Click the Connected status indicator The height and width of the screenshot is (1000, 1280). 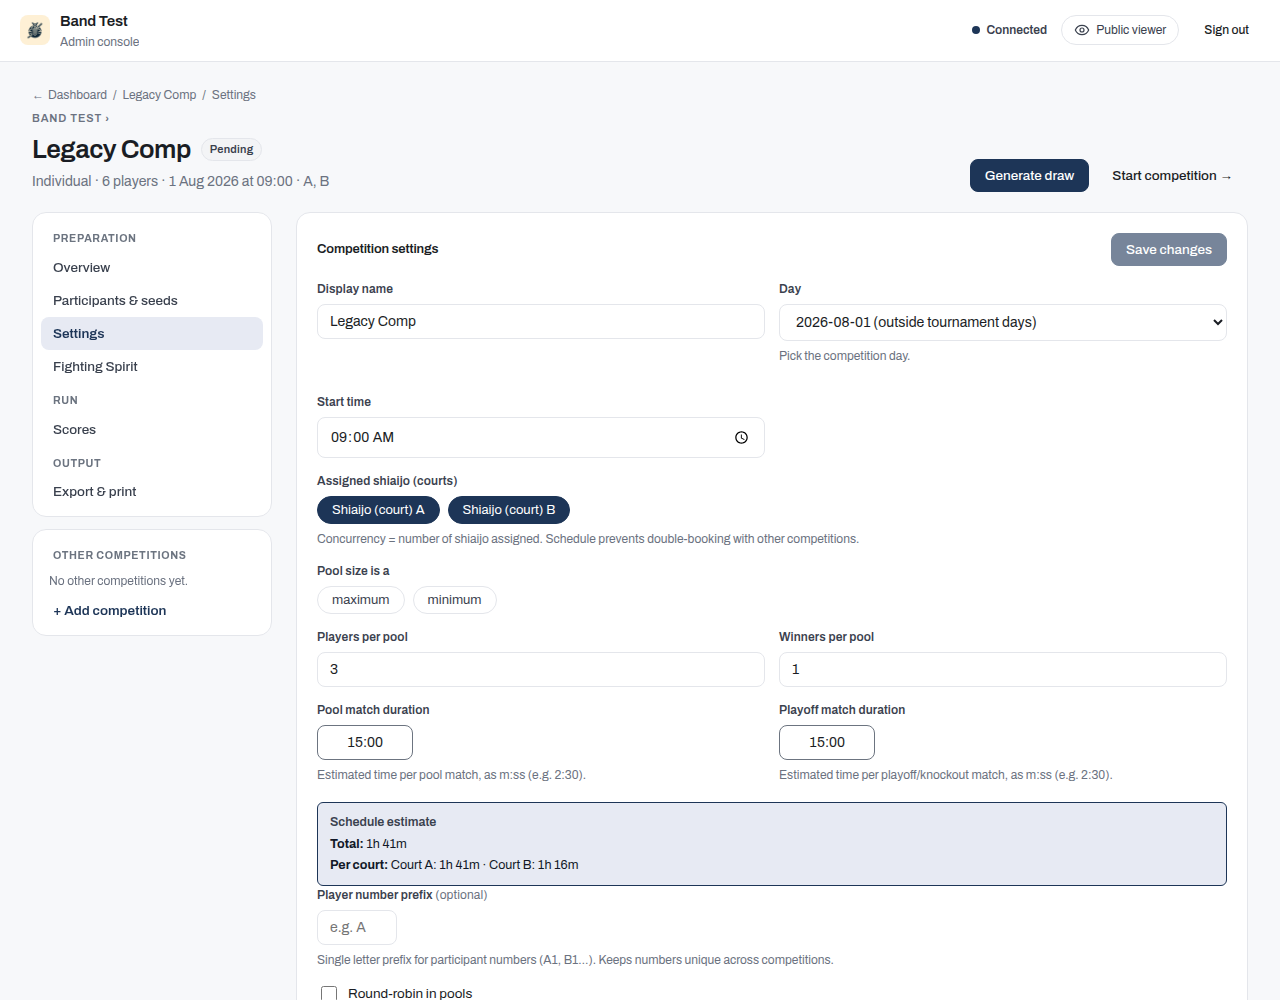1009,30
